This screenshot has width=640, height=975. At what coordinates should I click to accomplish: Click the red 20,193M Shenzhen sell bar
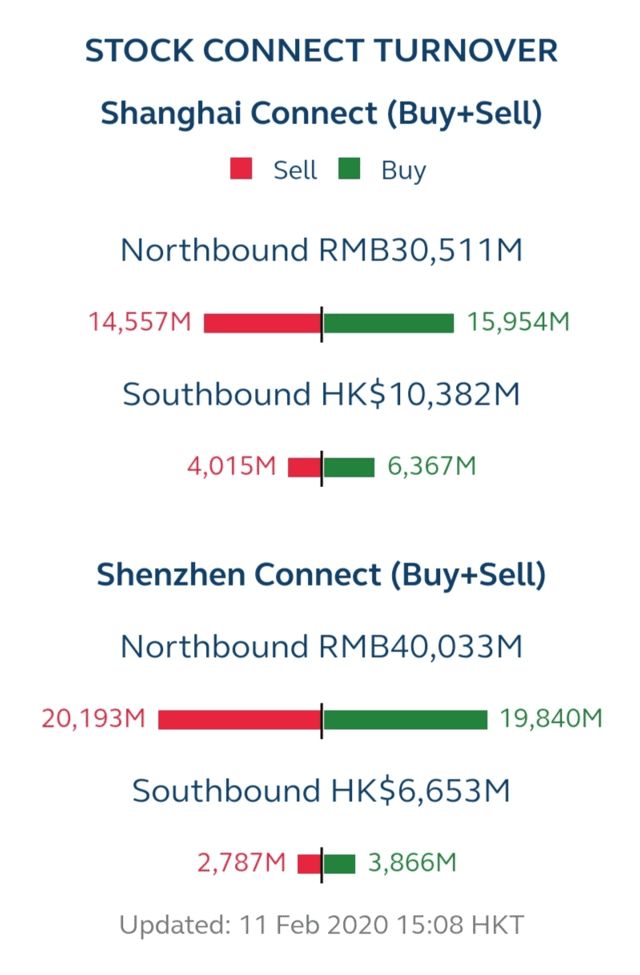(x=239, y=720)
